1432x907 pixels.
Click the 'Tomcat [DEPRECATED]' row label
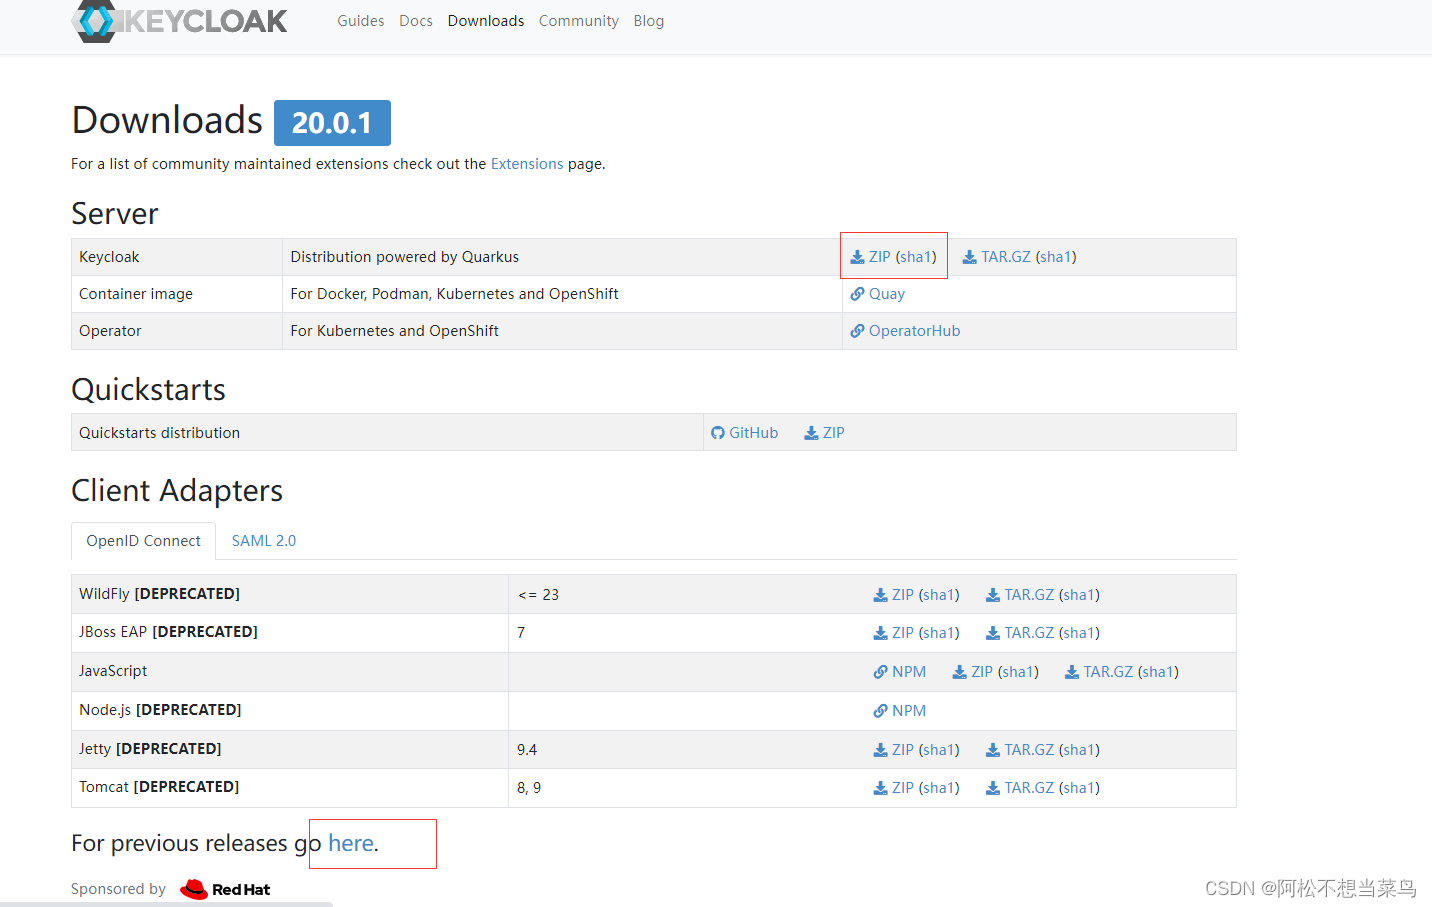click(159, 787)
